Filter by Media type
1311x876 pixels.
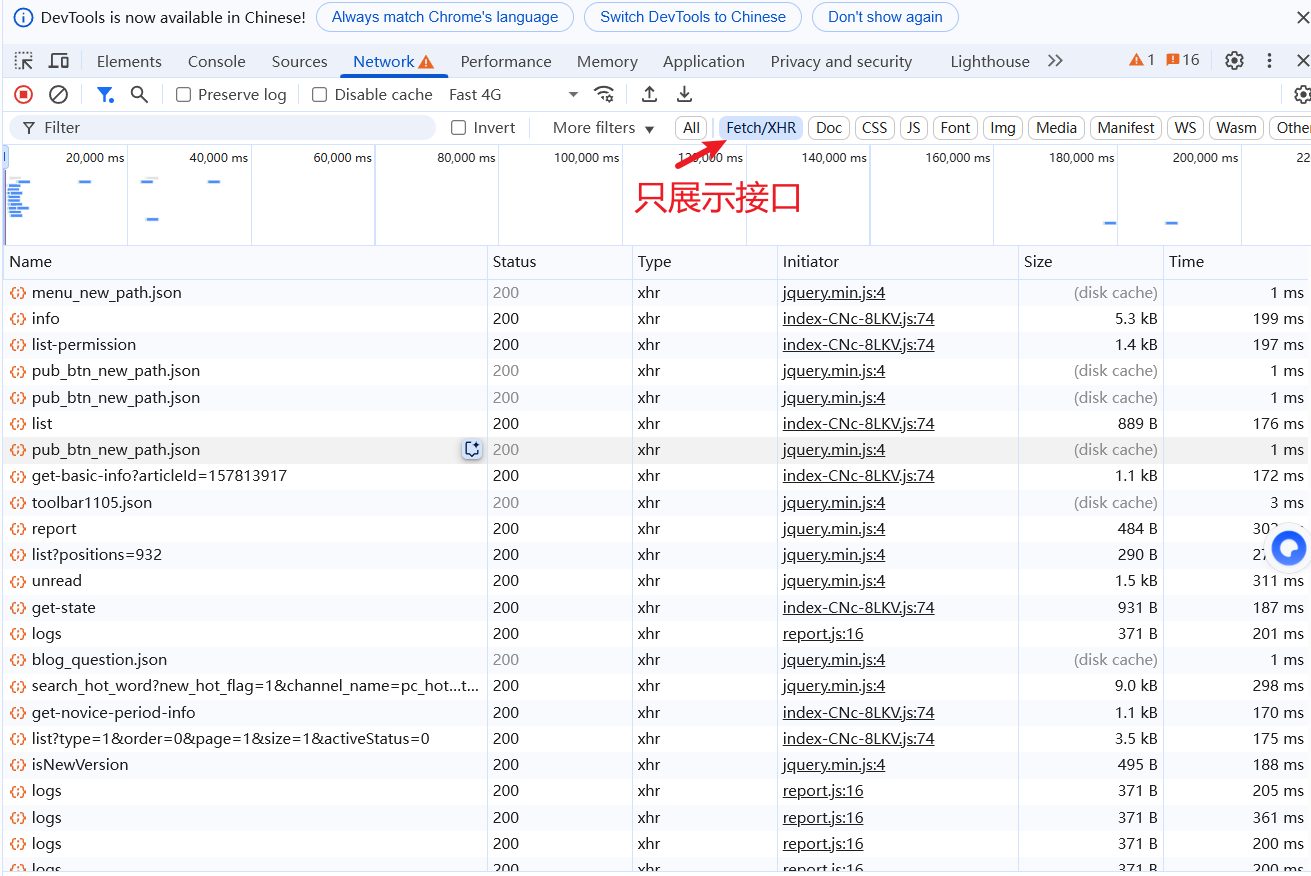coord(1056,128)
